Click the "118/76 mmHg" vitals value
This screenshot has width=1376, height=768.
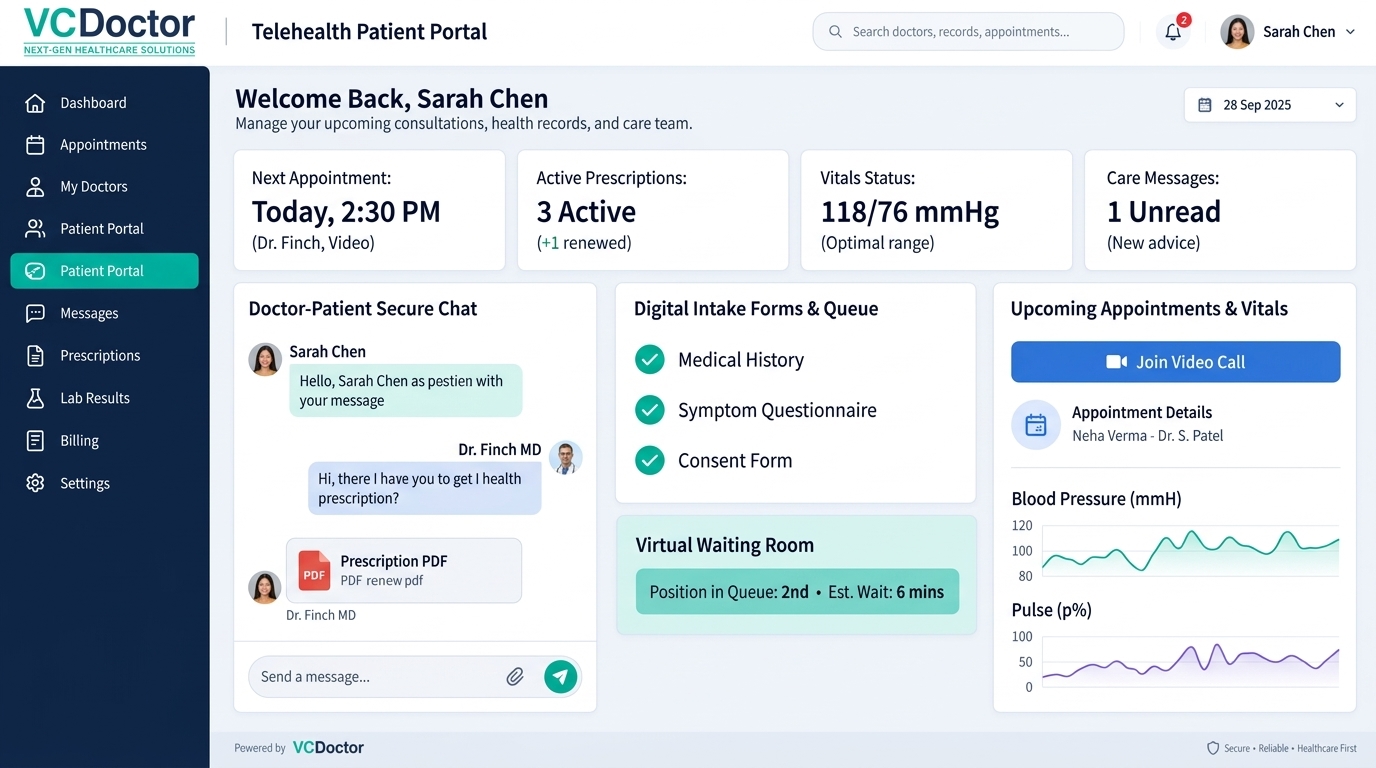(x=910, y=212)
